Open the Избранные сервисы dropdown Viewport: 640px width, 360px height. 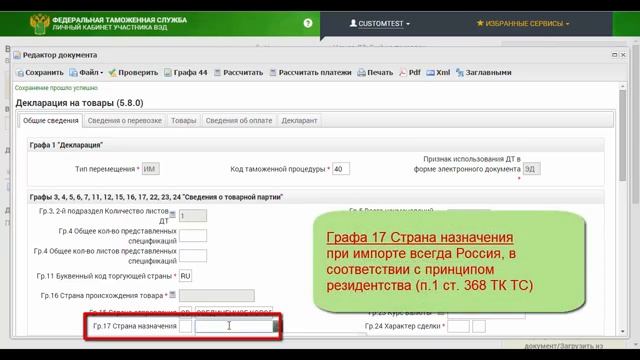523,24
